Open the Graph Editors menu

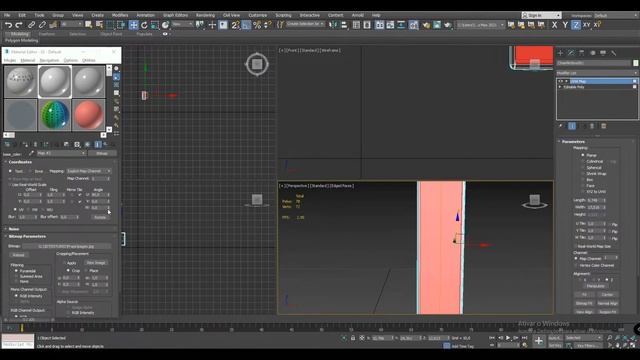[x=175, y=15]
